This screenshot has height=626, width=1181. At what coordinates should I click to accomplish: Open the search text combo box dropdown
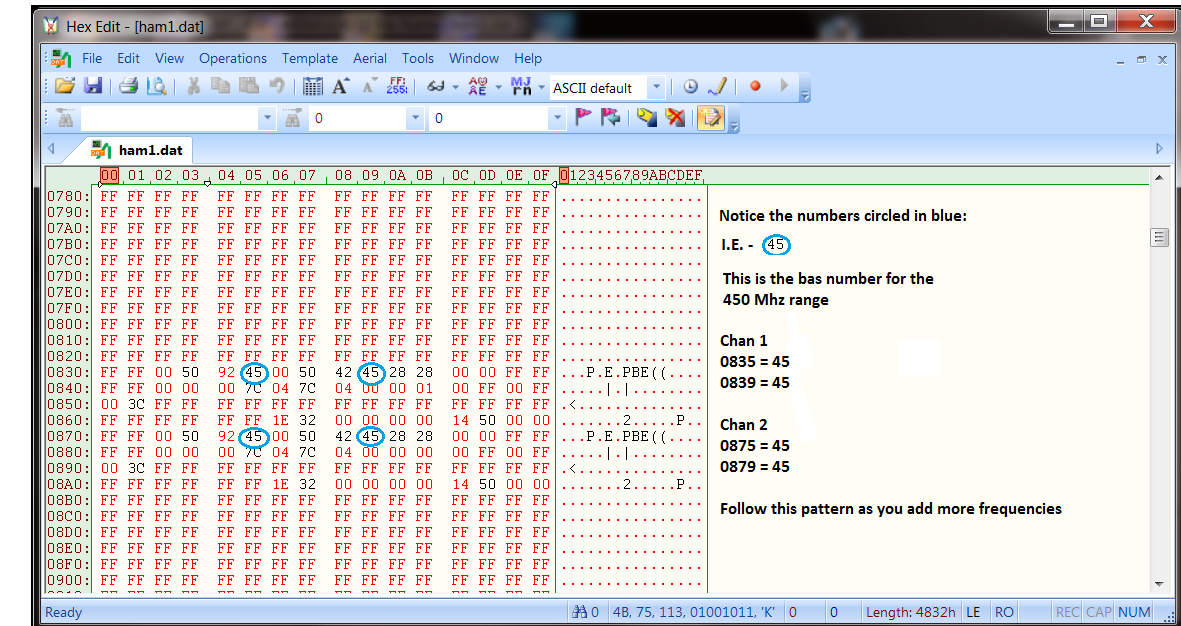click(x=266, y=118)
